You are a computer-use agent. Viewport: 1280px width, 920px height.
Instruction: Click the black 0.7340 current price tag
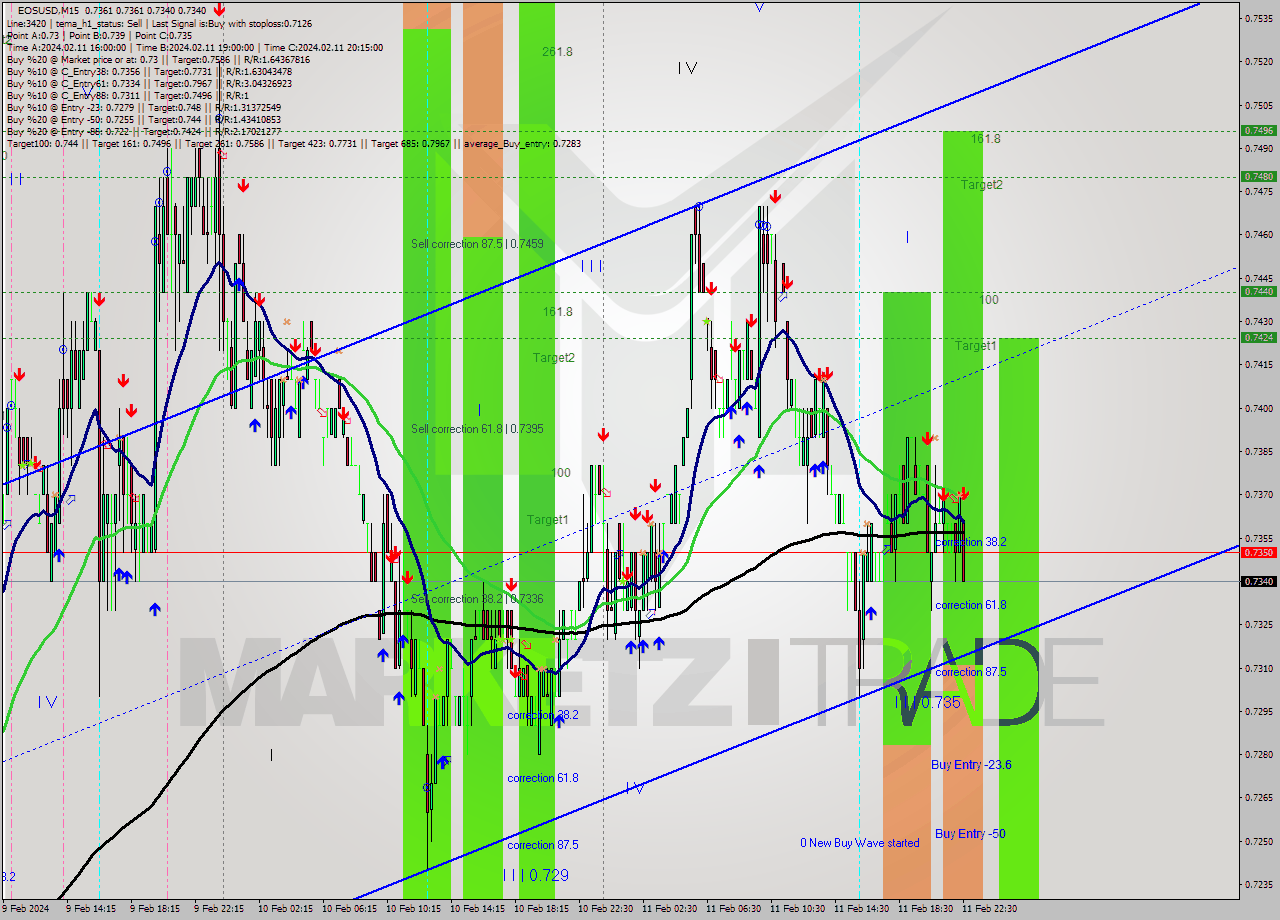(x=1257, y=581)
